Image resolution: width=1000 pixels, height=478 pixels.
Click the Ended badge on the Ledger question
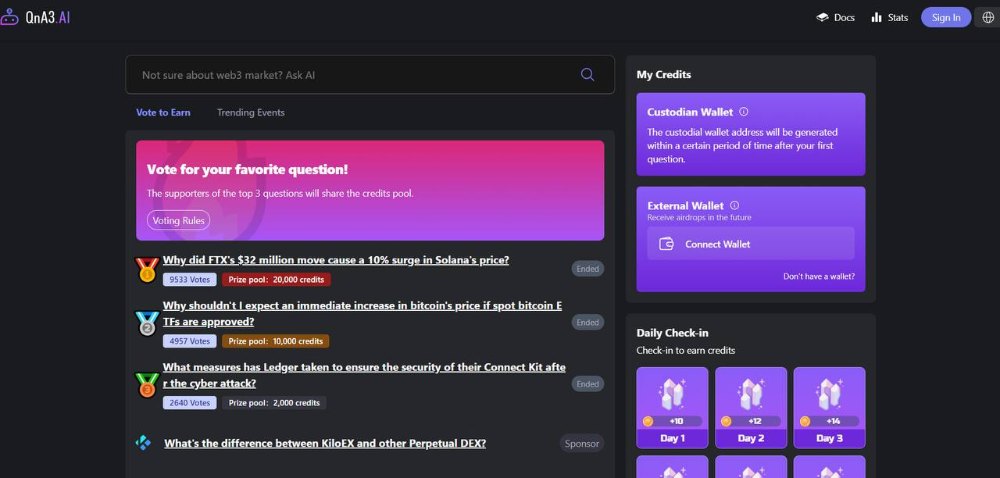point(587,384)
